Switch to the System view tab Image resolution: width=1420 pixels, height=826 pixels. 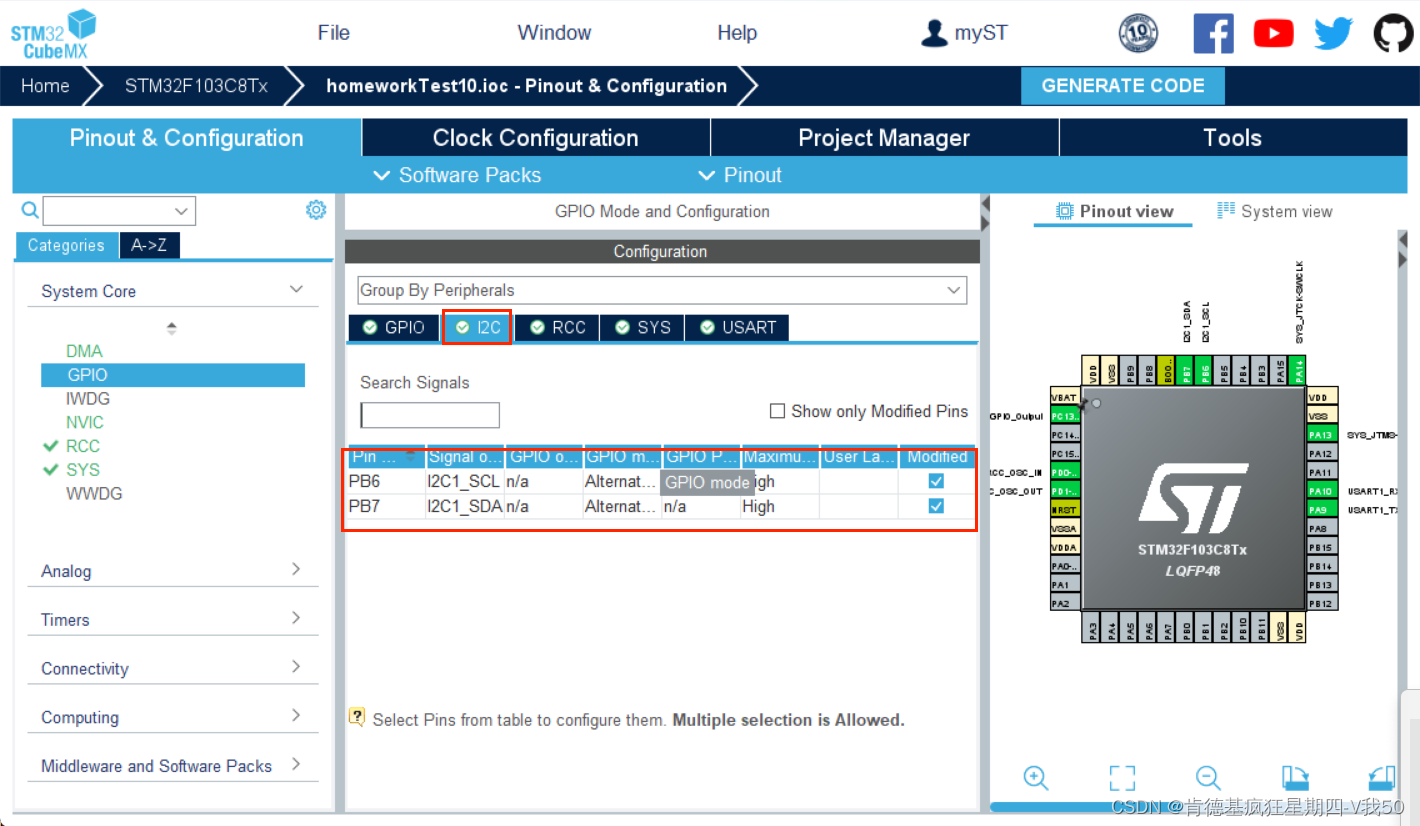pyautogui.click(x=1275, y=211)
